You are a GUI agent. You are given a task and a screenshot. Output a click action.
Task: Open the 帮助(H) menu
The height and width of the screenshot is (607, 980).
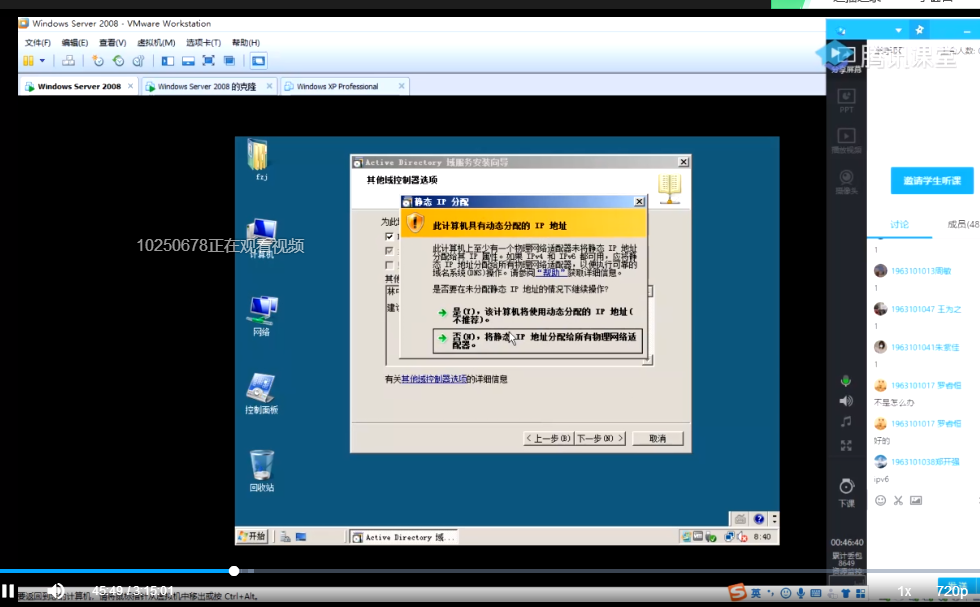coord(246,43)
